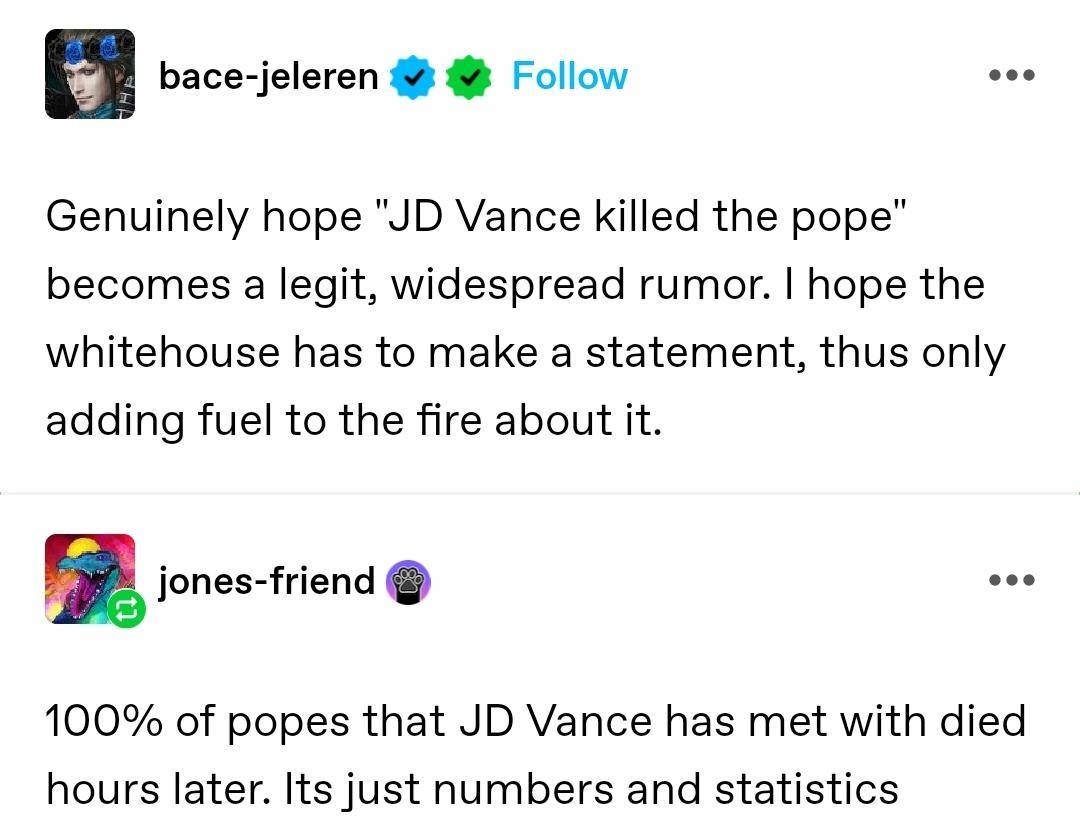
Task: Click the line "adding fuel to the fire about it."
Action: (x=354, y=420)
